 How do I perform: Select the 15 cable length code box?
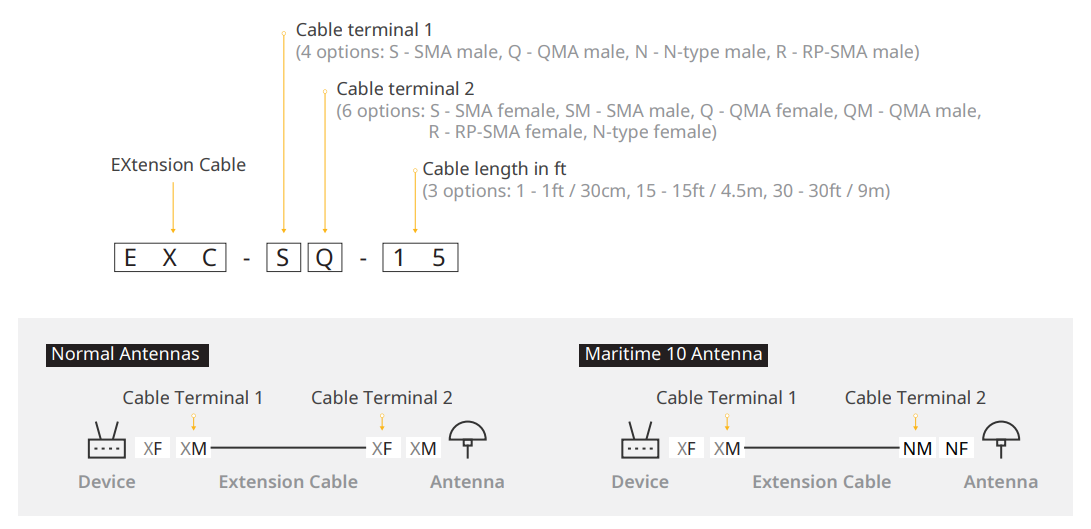coord(420,258)
